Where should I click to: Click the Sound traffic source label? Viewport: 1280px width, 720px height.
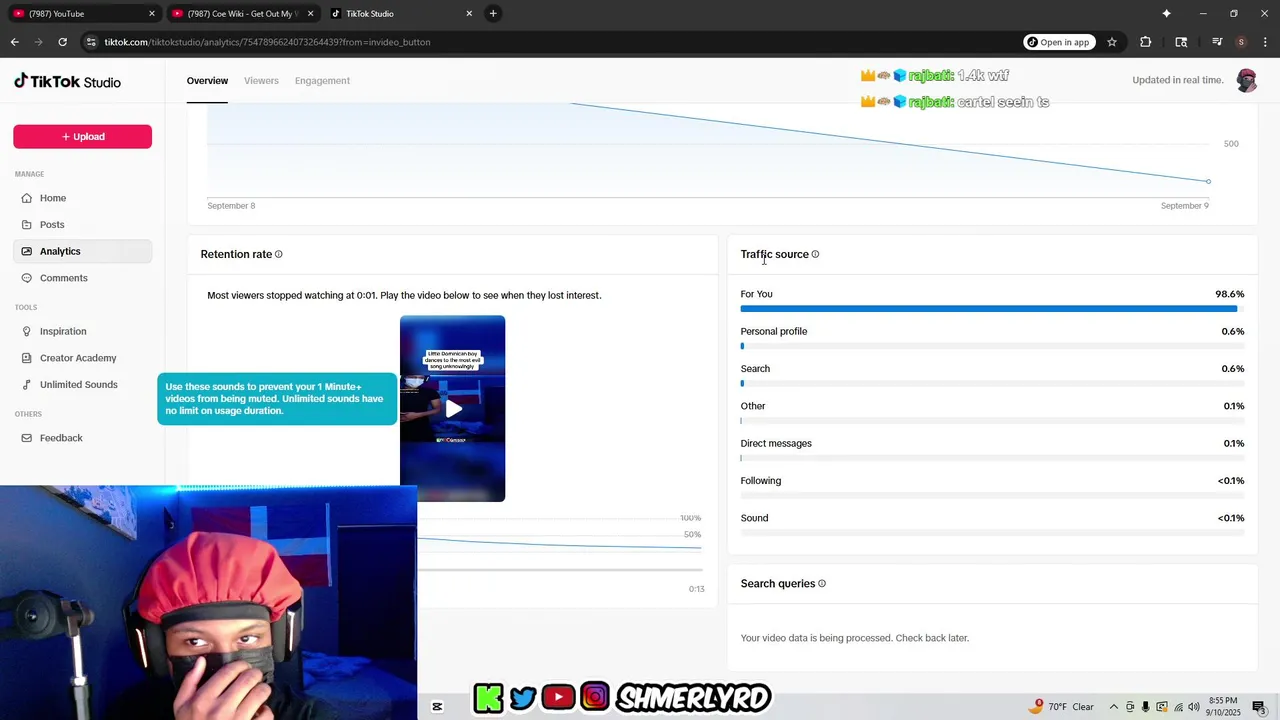point(754,518)
